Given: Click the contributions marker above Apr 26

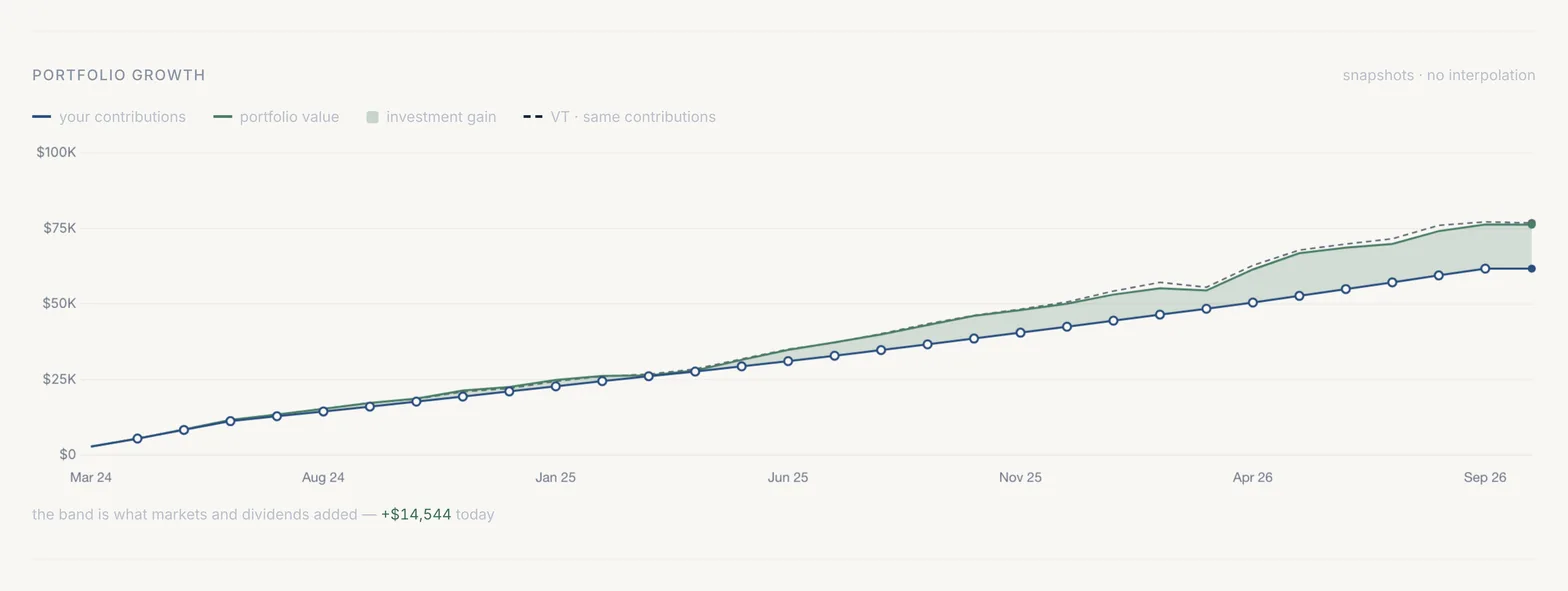Looking at the screenshot, I should (x=1253, y=302).
